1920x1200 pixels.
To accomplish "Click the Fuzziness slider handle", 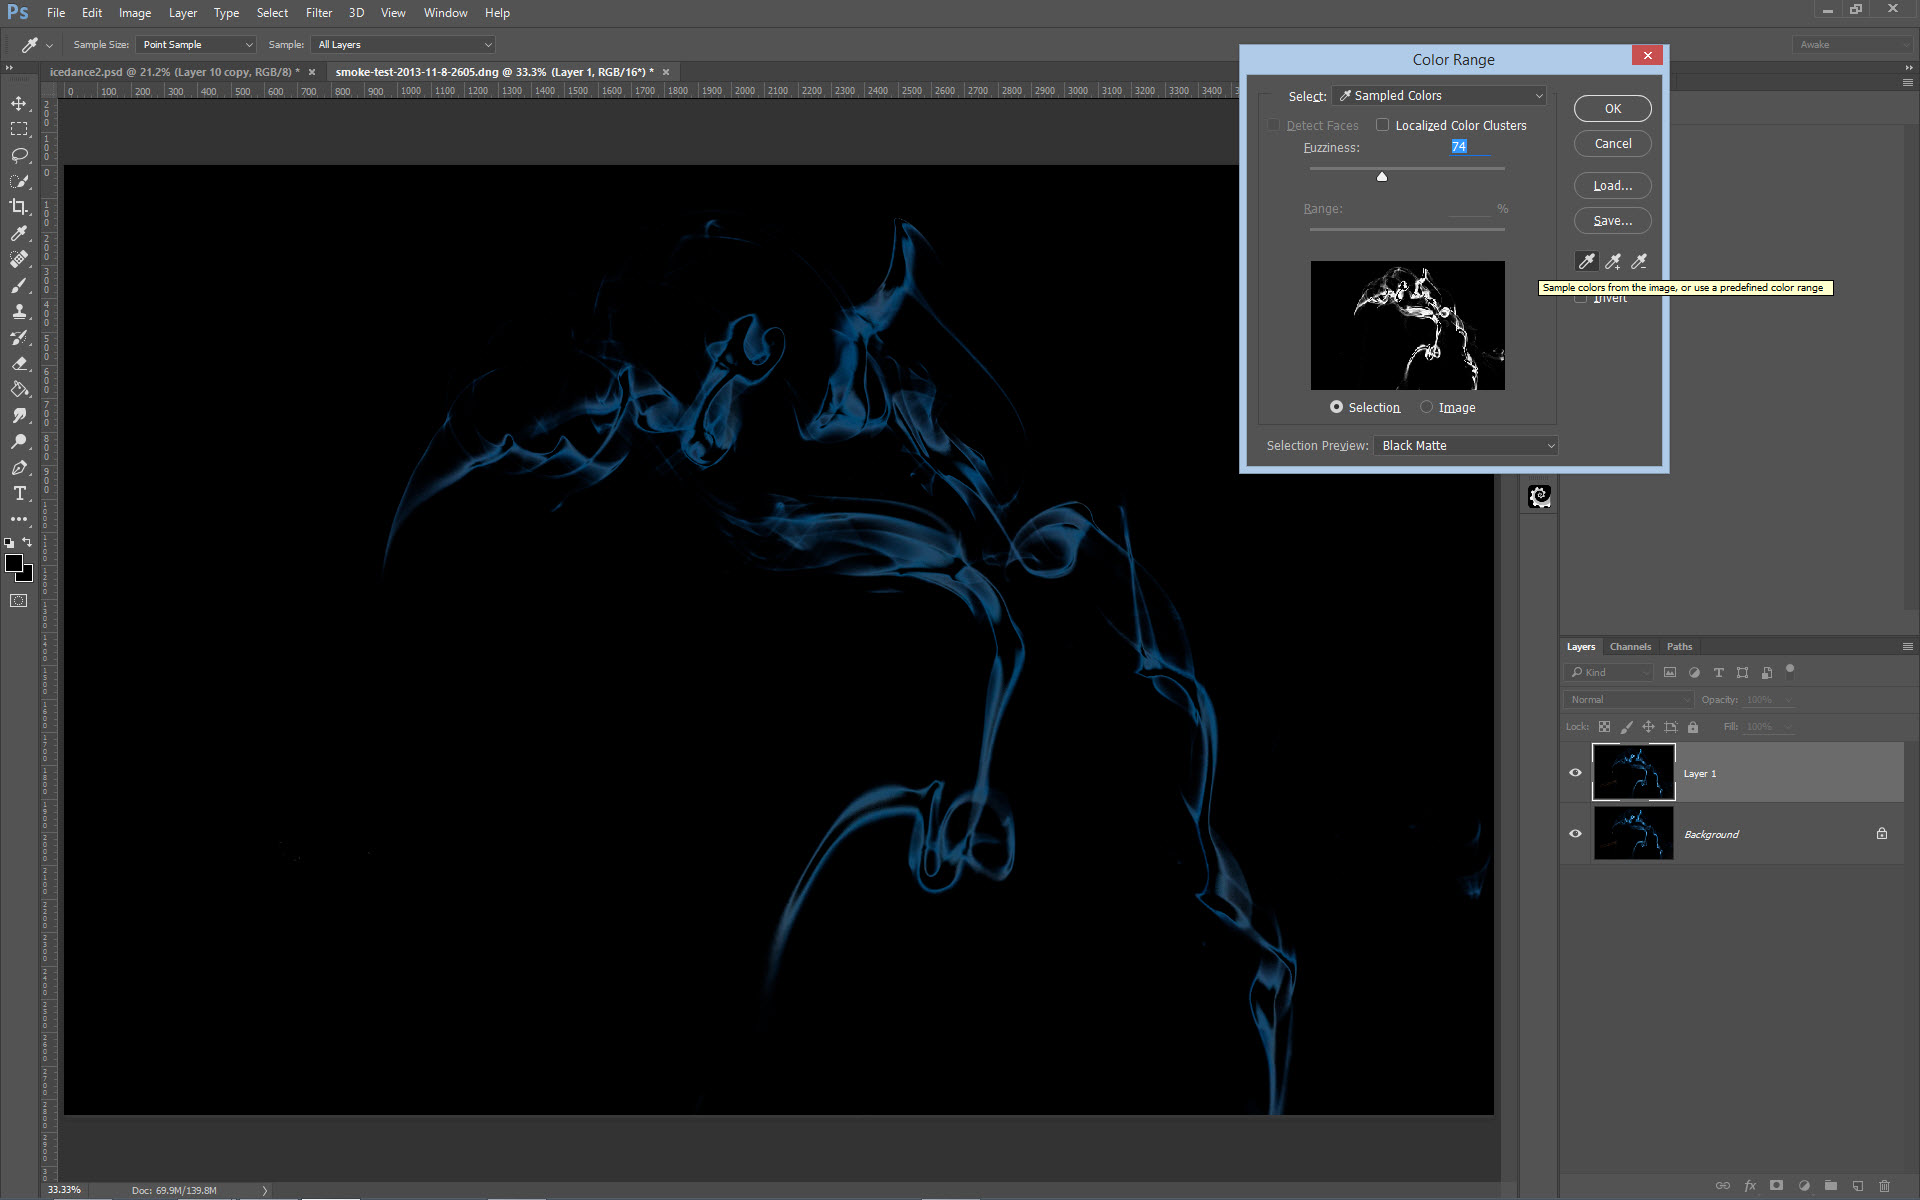I will pos(1382,176).
